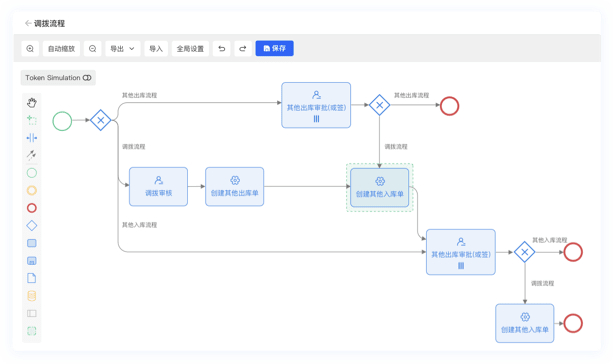Go back using the arrow beside 调拨流程

[x=28, y=23]
